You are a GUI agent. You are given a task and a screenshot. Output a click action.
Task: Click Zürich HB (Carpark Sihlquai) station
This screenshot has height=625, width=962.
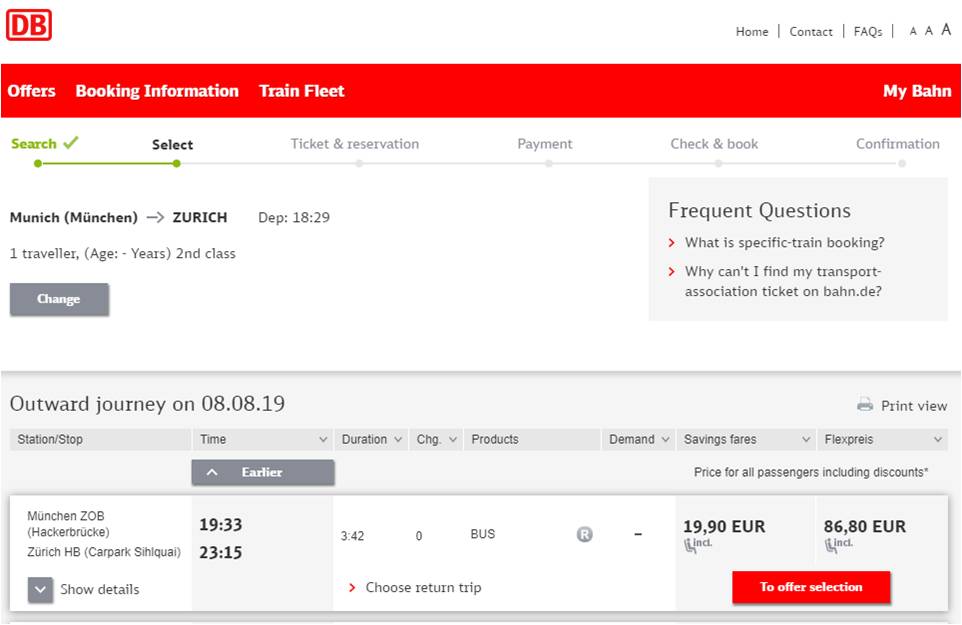tap(104, 552)
